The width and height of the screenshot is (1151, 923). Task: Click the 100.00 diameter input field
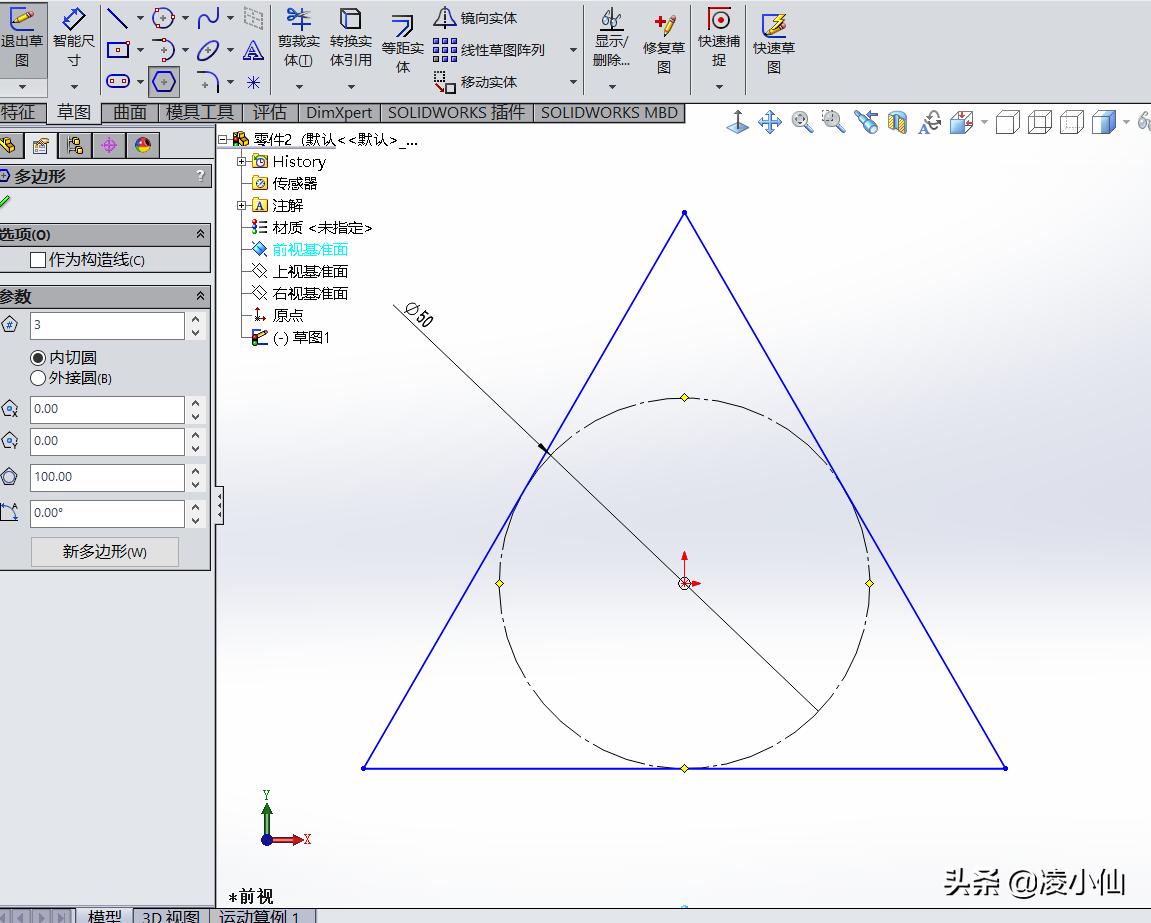(x=105, y=477)
